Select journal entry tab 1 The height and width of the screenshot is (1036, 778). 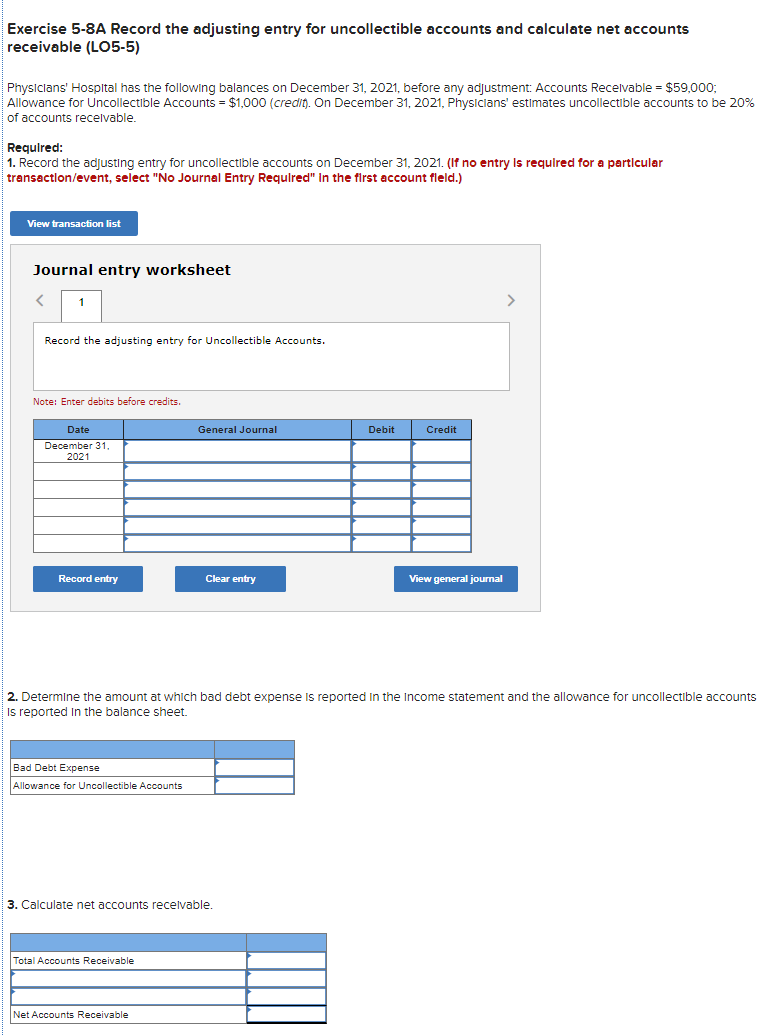(81, 306)
